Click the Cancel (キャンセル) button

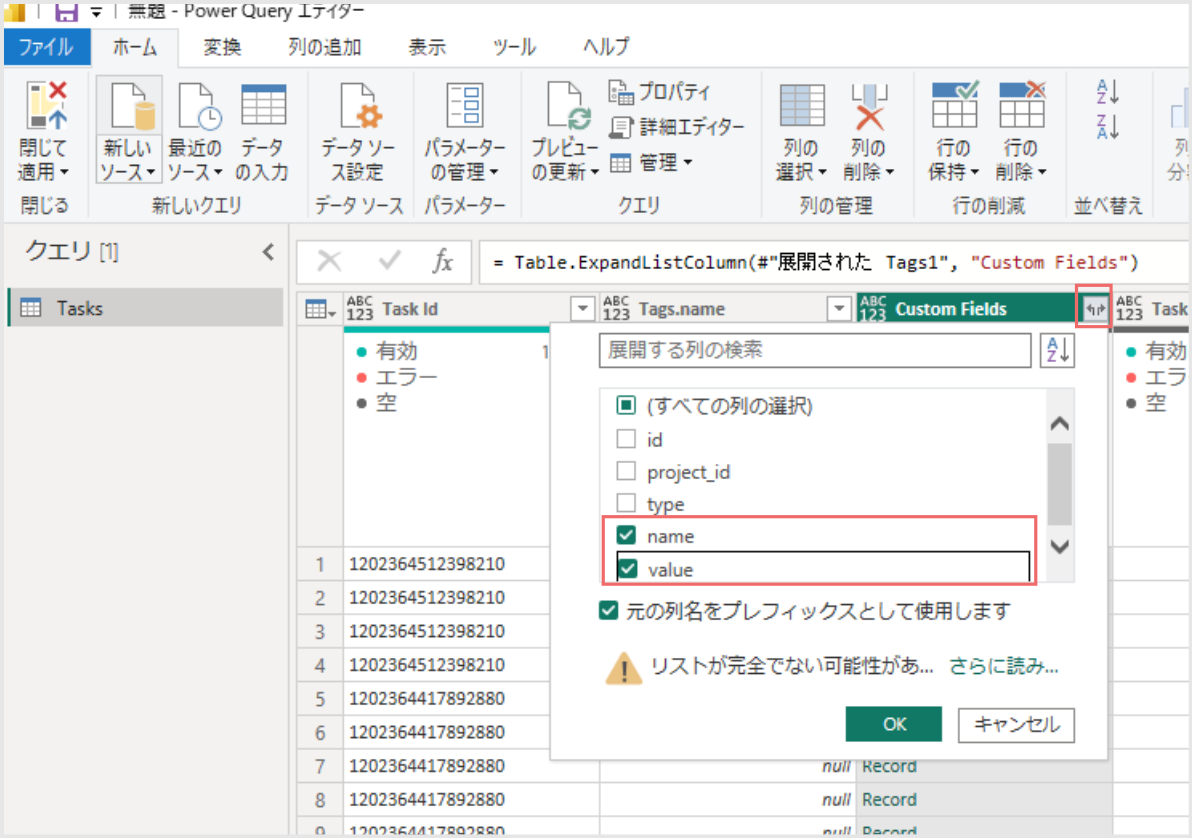pyautogui.click(x=1016, y=724)
